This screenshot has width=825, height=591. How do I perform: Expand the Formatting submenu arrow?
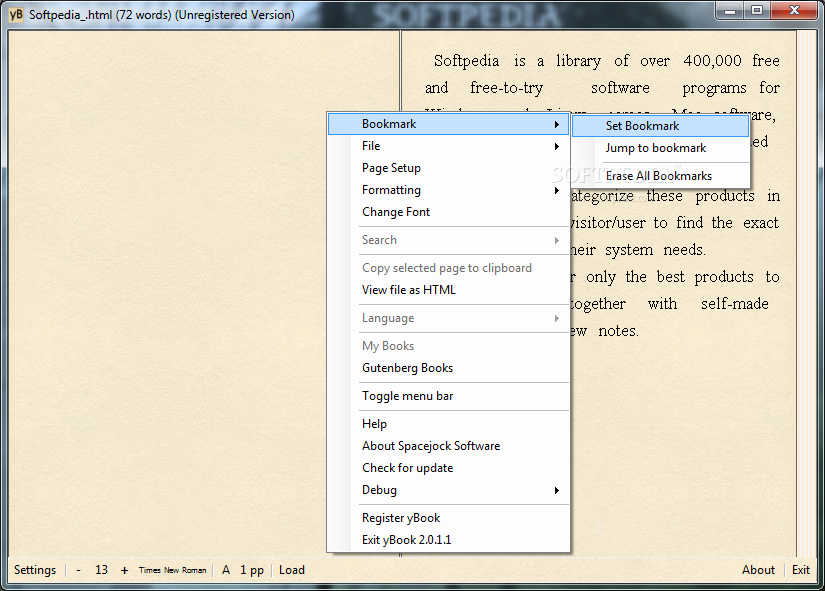point(557,191)
